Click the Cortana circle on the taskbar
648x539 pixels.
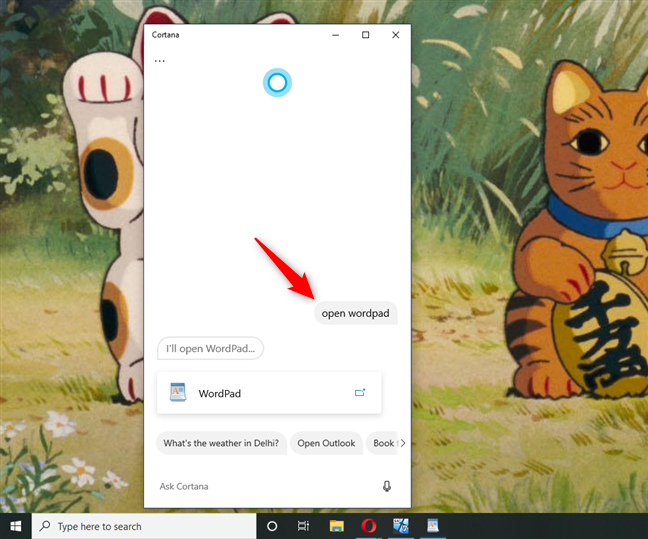272,526
